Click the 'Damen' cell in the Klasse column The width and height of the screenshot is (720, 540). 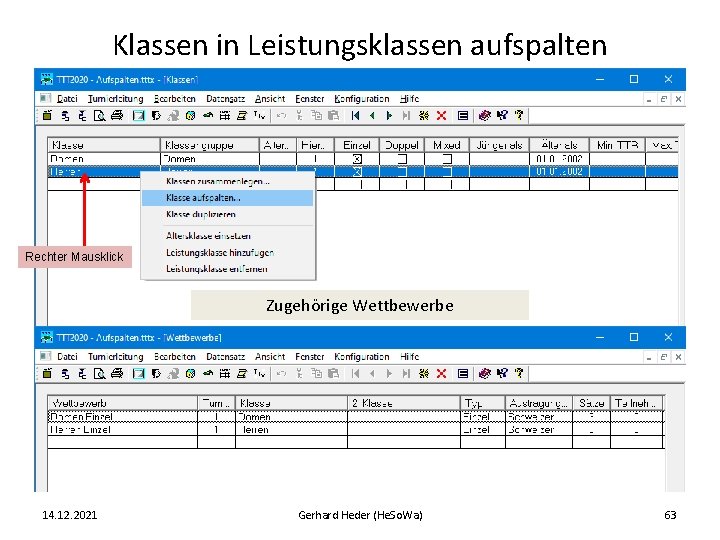click(104, 159)
